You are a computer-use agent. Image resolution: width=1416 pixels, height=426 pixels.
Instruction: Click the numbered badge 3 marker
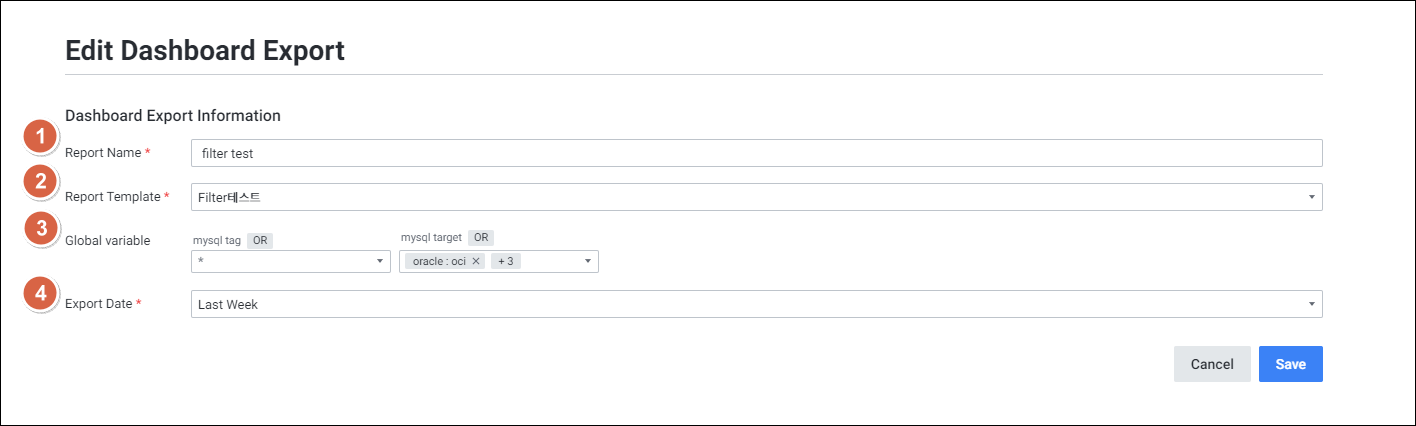pos(40,228)
